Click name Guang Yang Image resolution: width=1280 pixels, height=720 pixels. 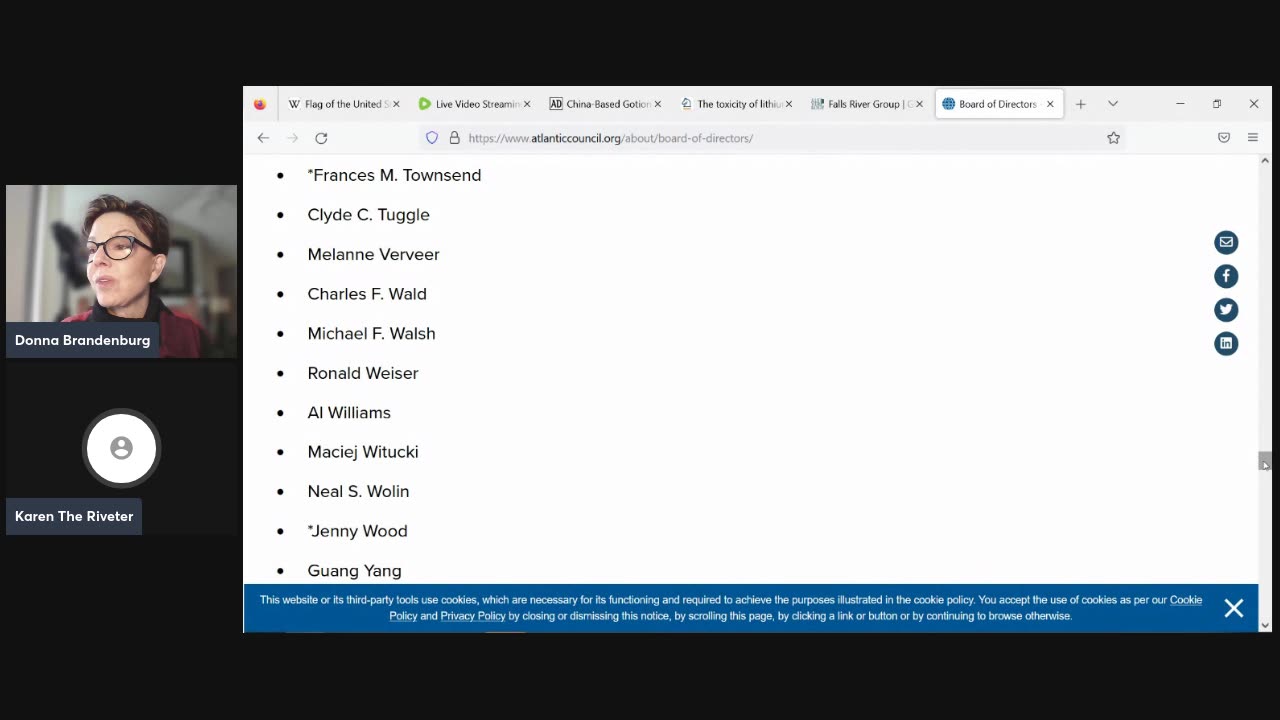(x=354, y=571)
